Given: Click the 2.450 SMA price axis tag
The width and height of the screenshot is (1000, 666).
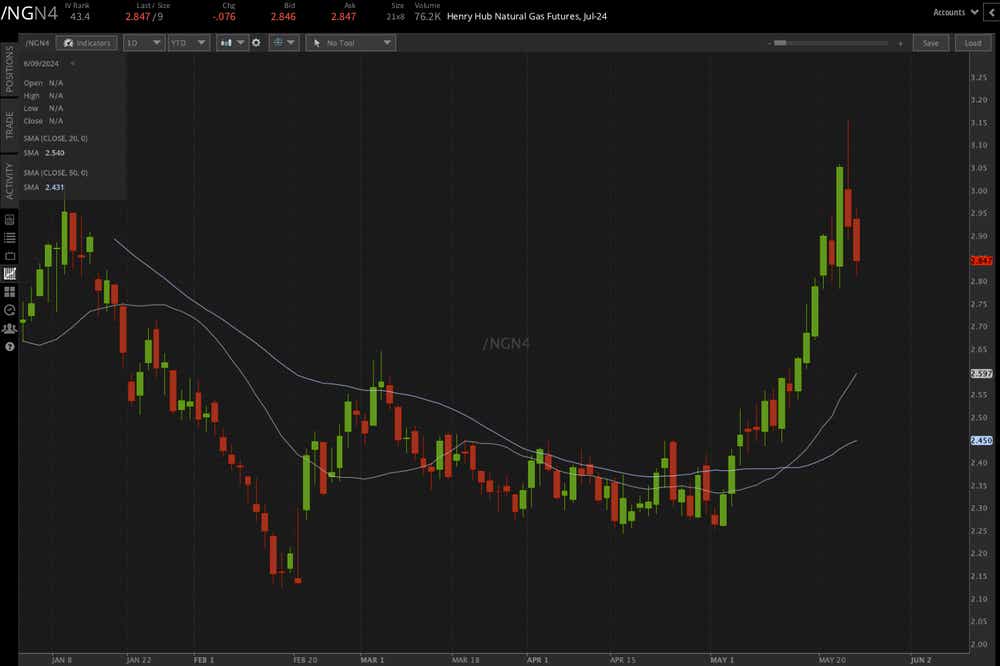Looking at the screenshot, I should [981, 440].
